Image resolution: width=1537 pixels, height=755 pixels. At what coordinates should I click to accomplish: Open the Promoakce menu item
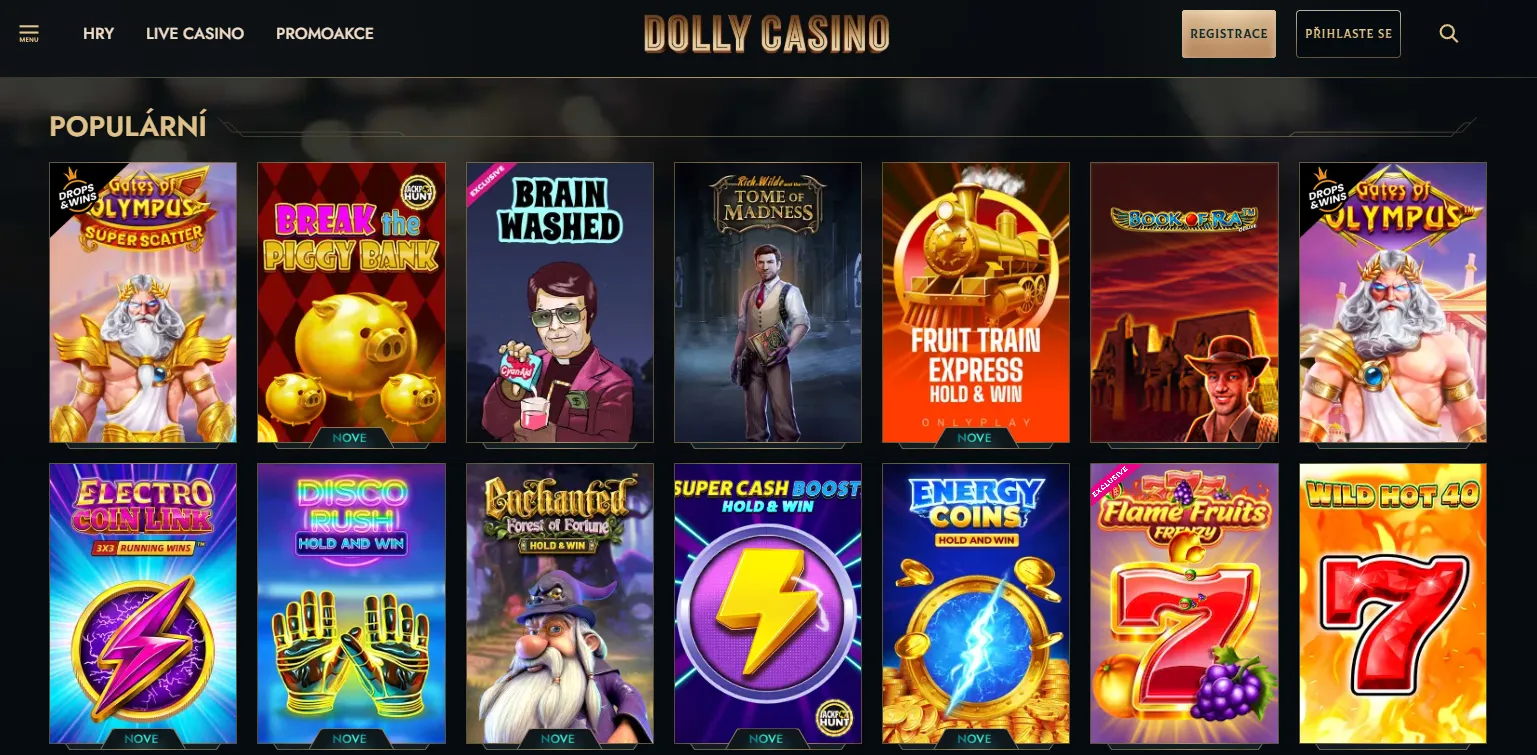pos(325,34)
